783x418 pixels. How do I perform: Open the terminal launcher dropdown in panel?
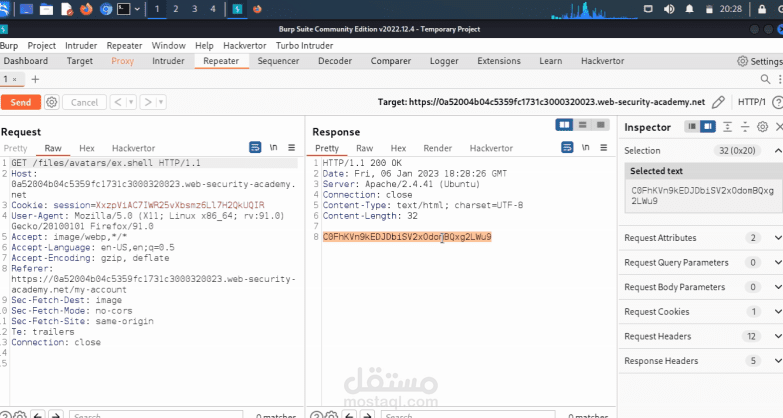click(137, 9)
